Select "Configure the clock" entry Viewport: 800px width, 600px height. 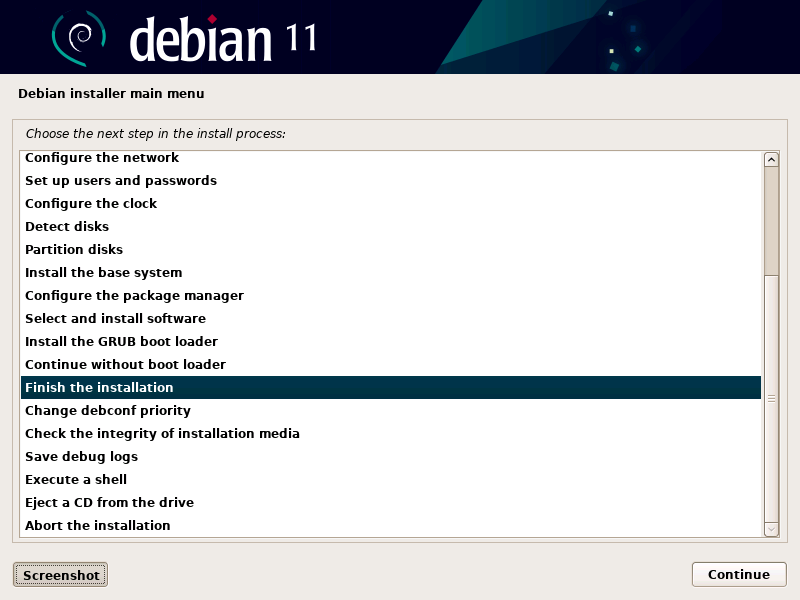click(391, 204)
